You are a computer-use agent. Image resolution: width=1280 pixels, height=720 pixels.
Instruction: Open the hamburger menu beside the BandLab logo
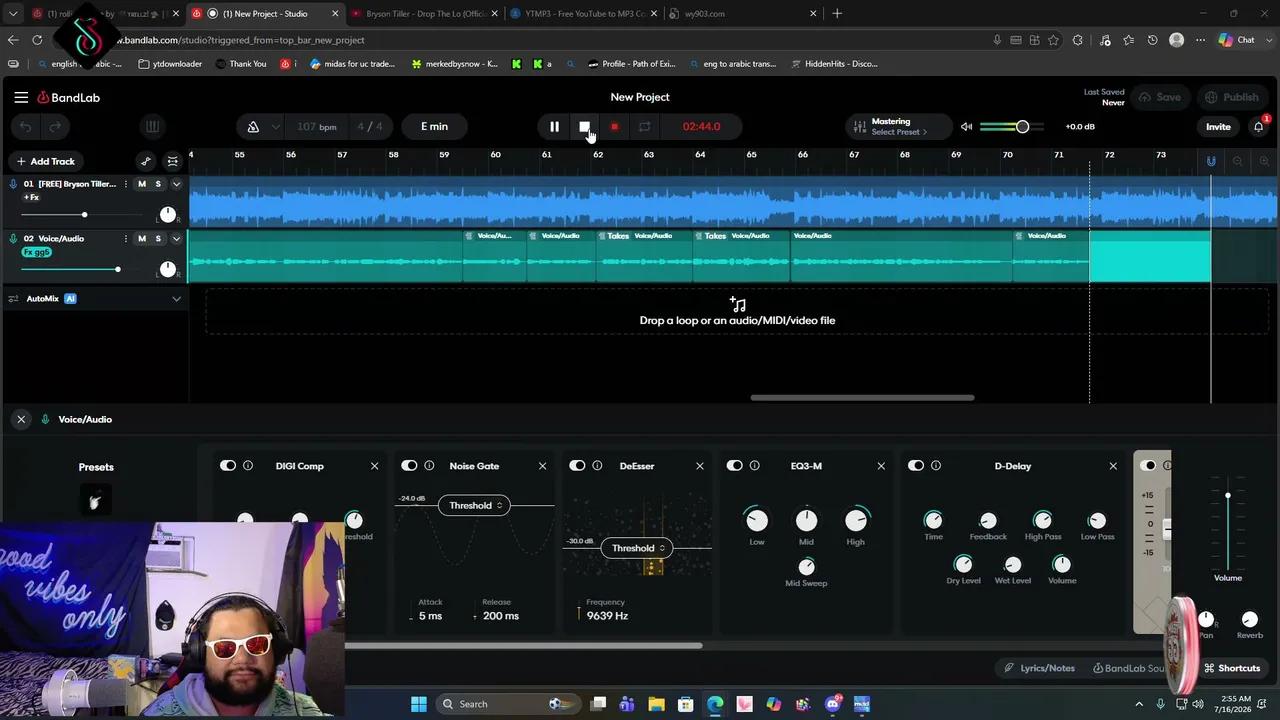21,97
